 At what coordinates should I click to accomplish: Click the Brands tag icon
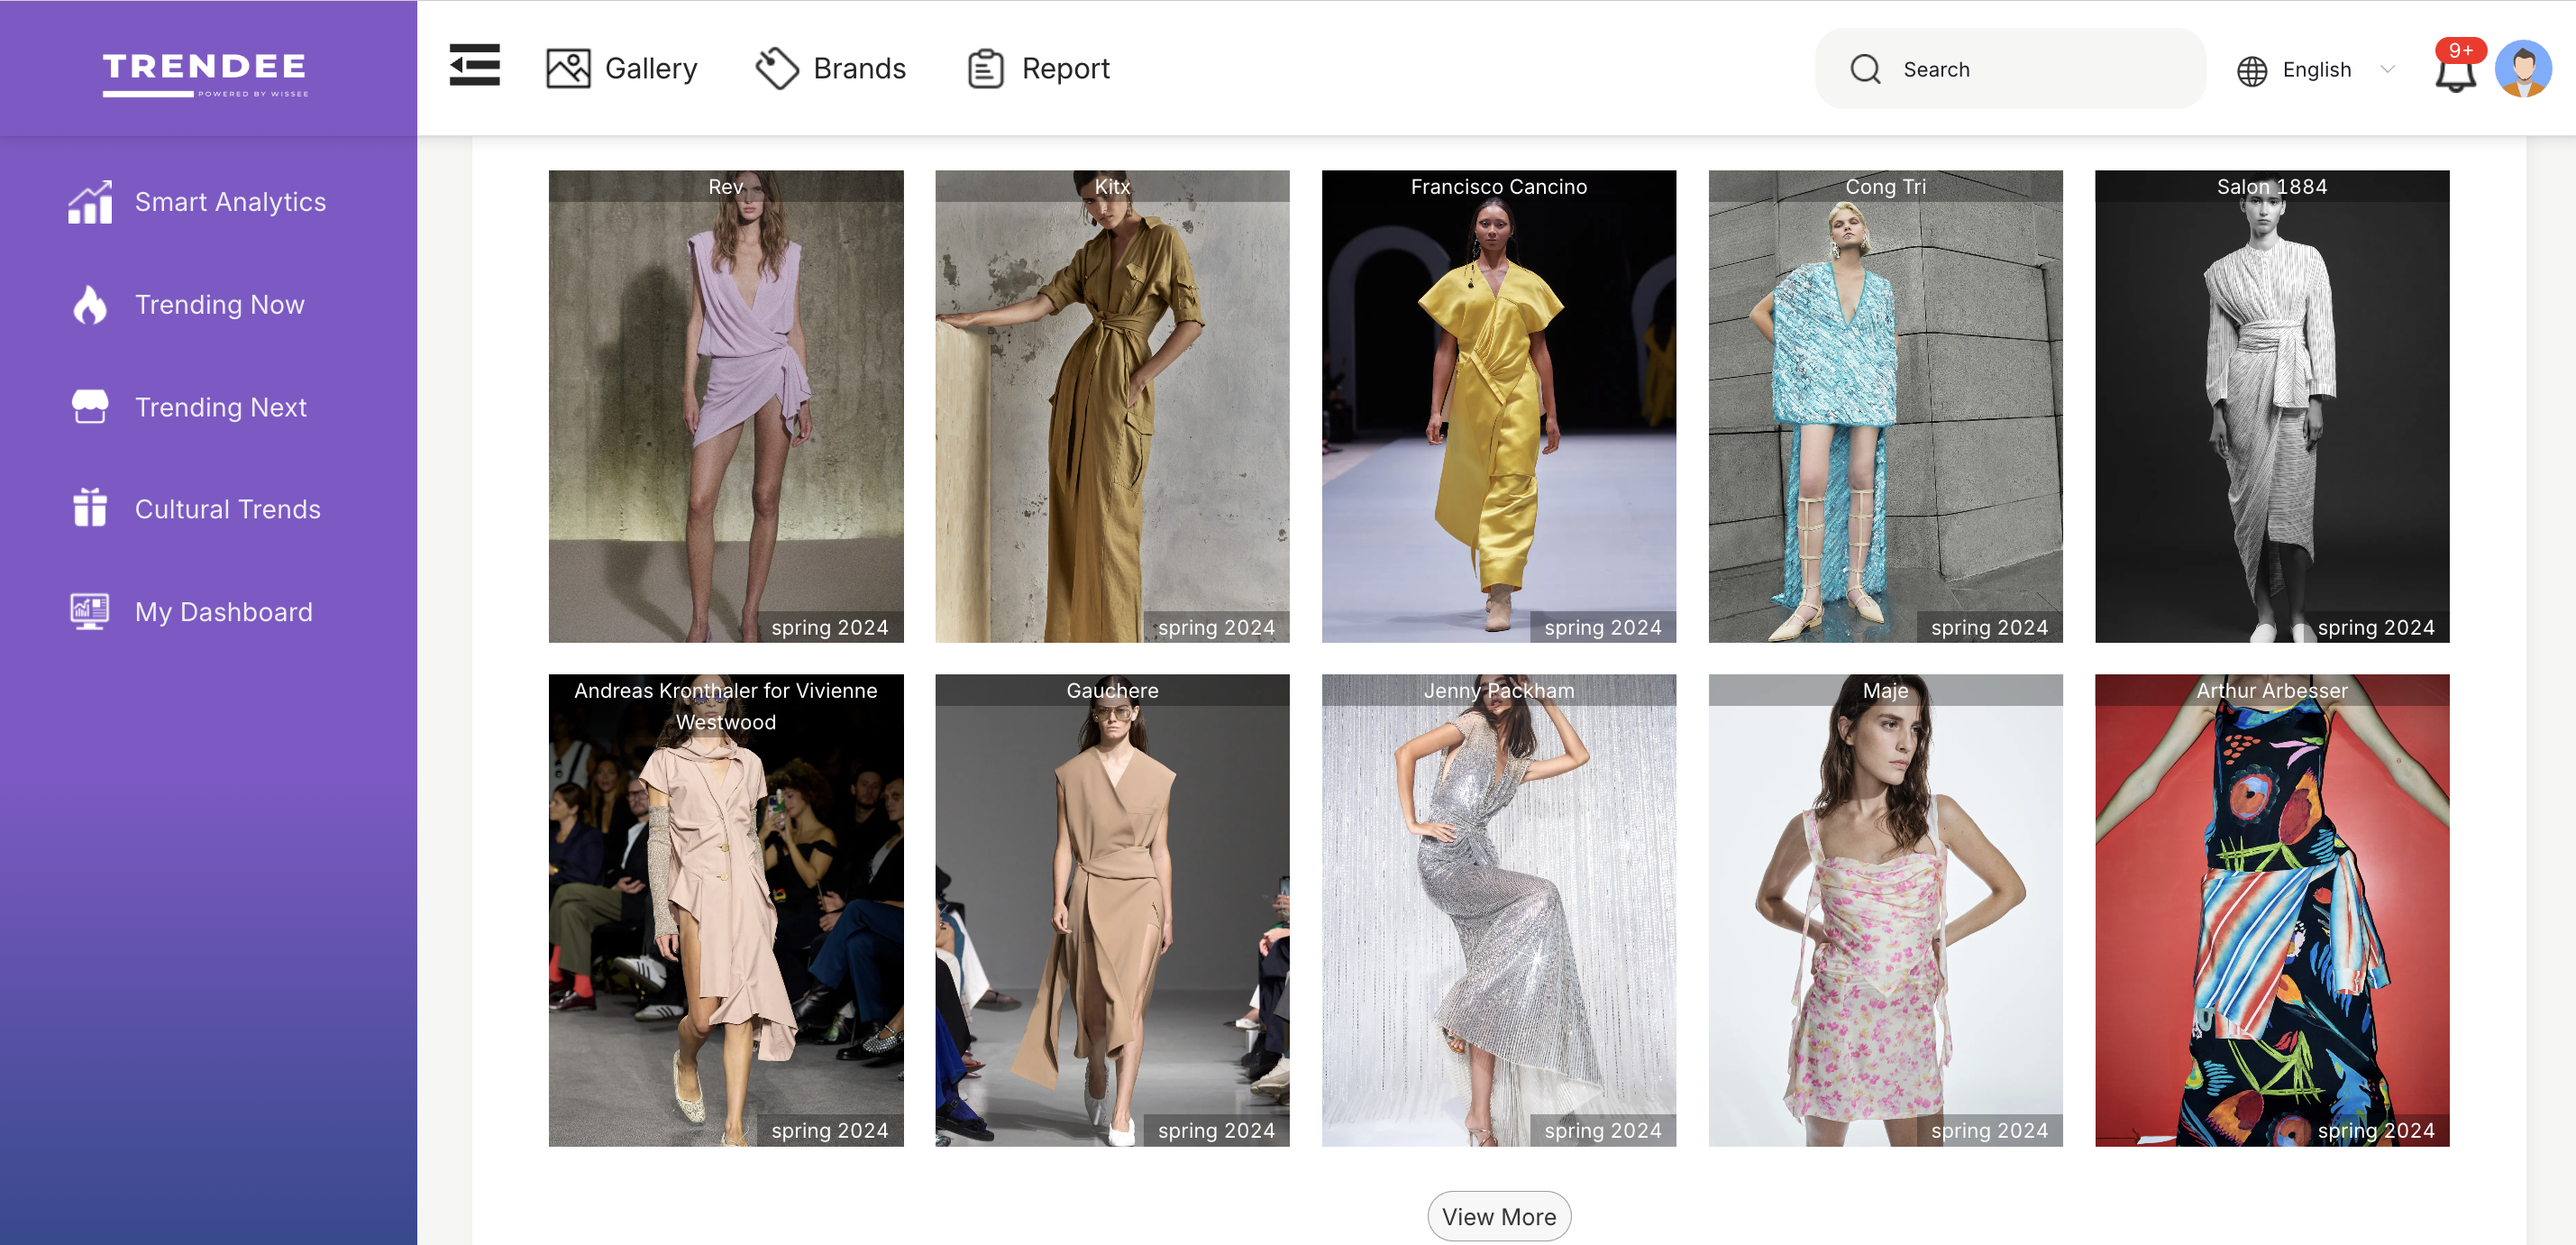777,69
